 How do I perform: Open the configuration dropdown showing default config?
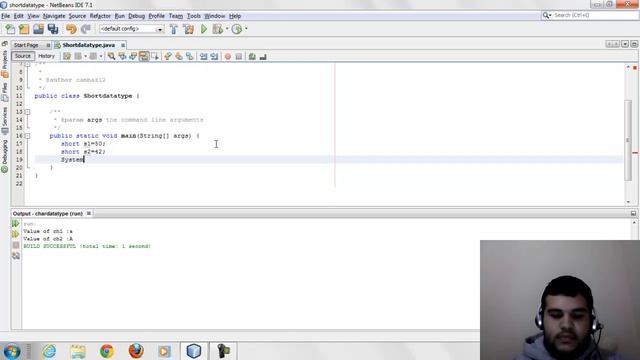coord(131,29)
